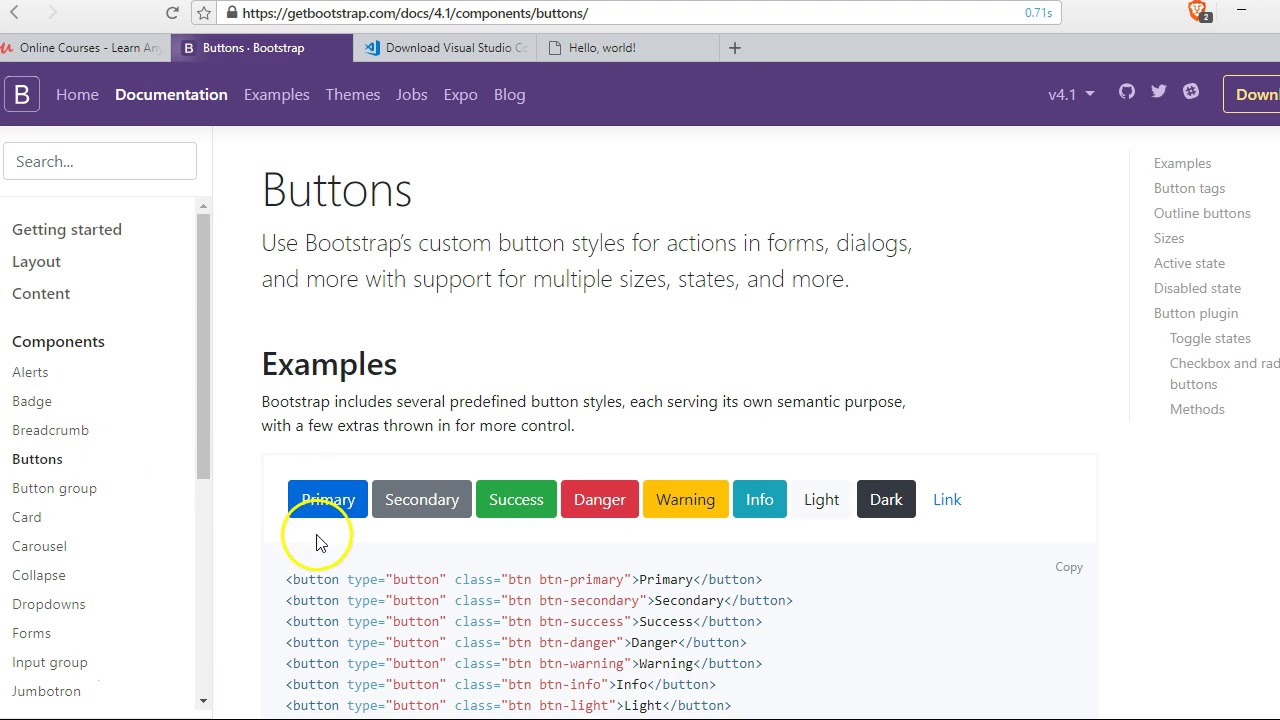Open the v4.1 version dropdown
The image size is (1280, 720).
click(1071, 94)
